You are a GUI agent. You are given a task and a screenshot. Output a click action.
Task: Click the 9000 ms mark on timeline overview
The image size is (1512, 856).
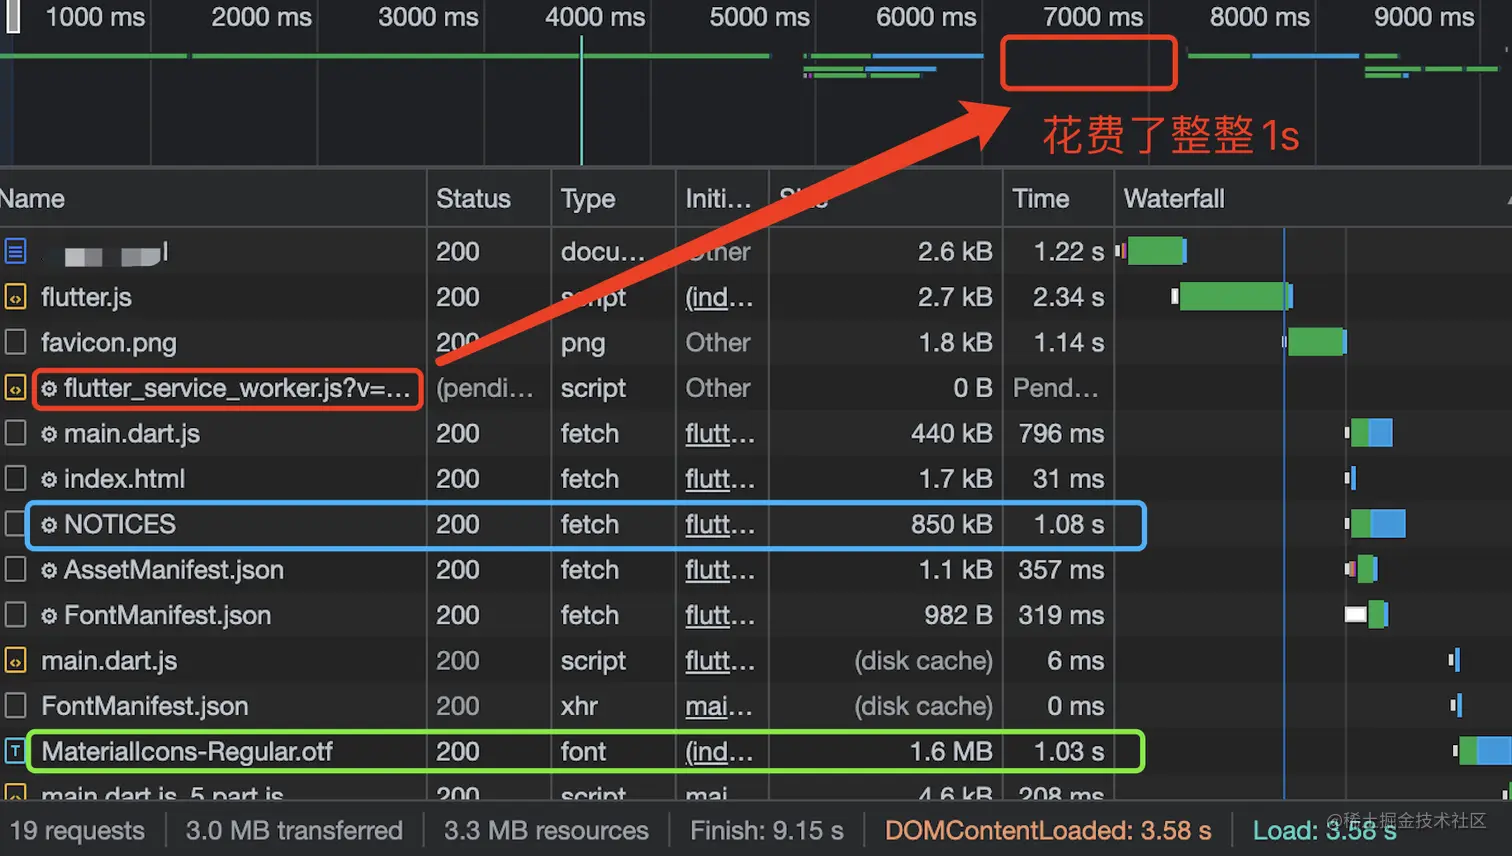click(x=1424, y=17)
